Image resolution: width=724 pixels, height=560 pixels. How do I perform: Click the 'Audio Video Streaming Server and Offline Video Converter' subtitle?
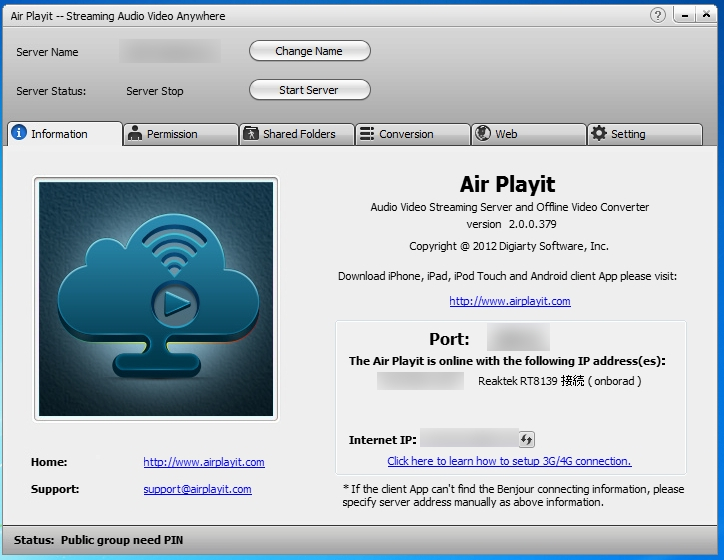point(509,207)
